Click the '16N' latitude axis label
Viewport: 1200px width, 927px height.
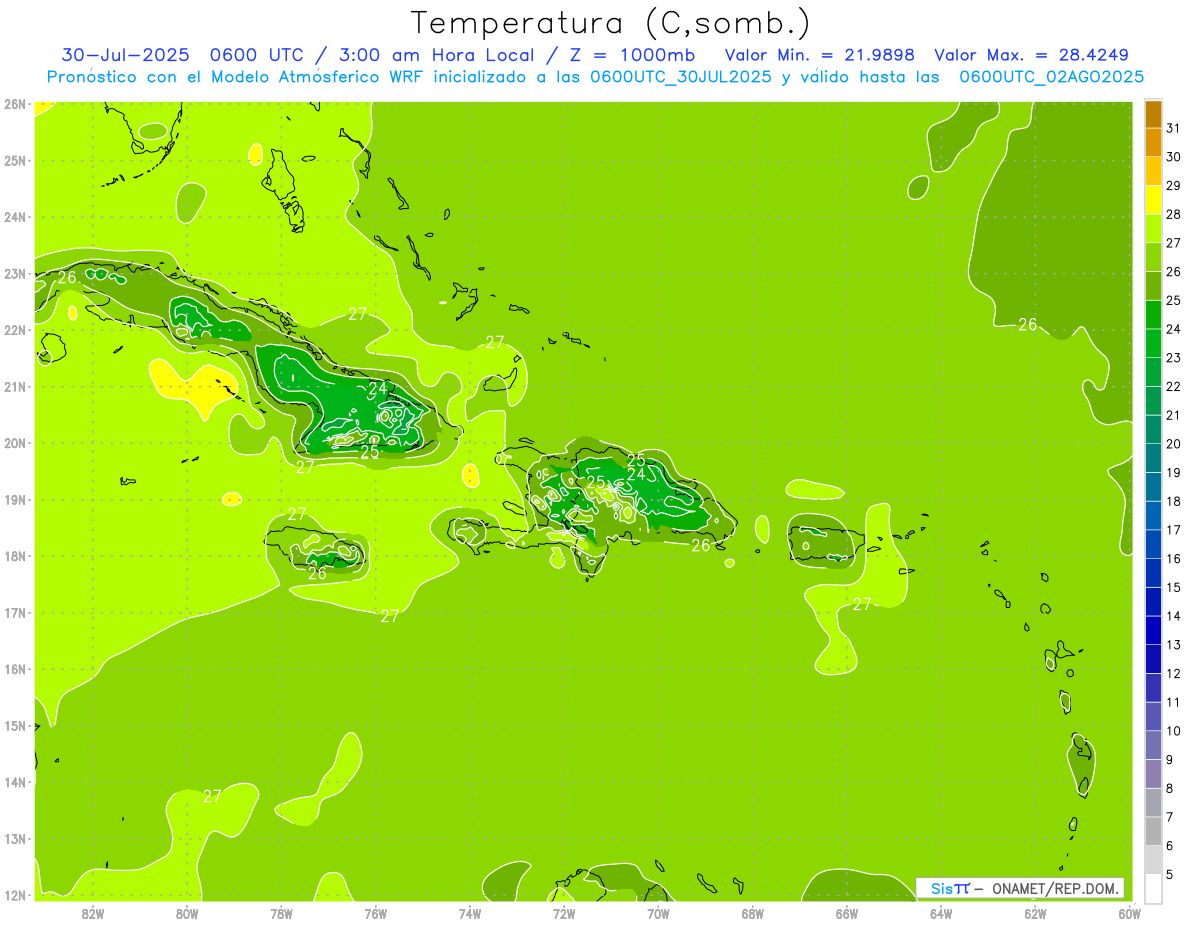click(x=14, y=669)
